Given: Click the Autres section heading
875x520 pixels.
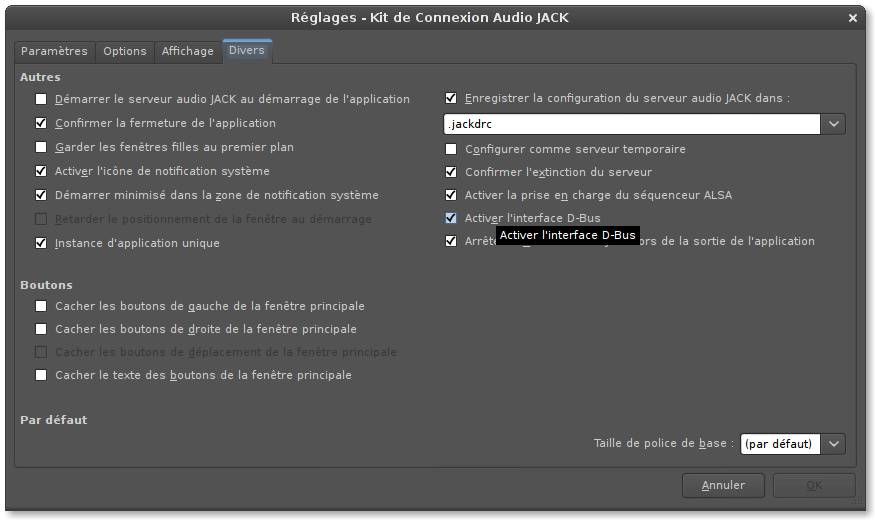Looking at the screenshot, I should click(40, 77).
